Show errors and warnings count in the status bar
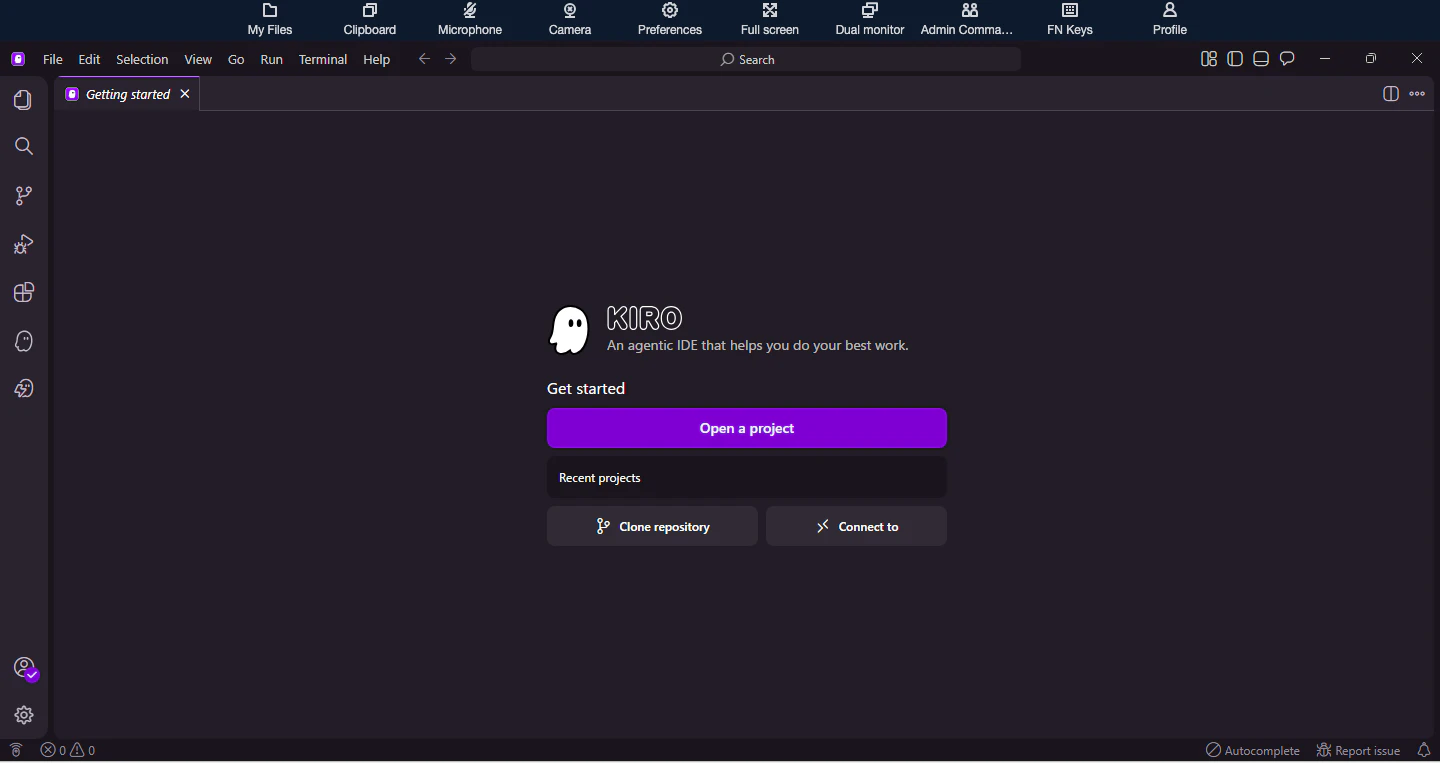 pos(68,750)
